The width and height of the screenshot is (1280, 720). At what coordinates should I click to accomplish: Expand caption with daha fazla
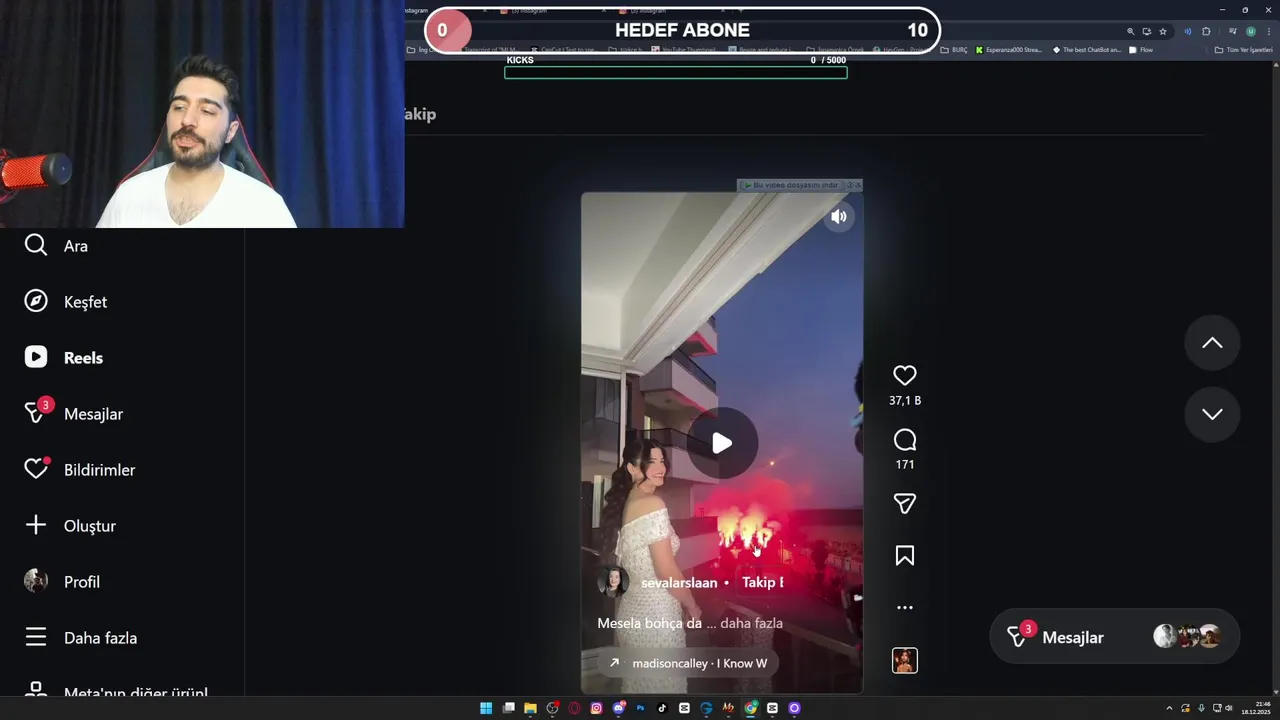point(752,623)
